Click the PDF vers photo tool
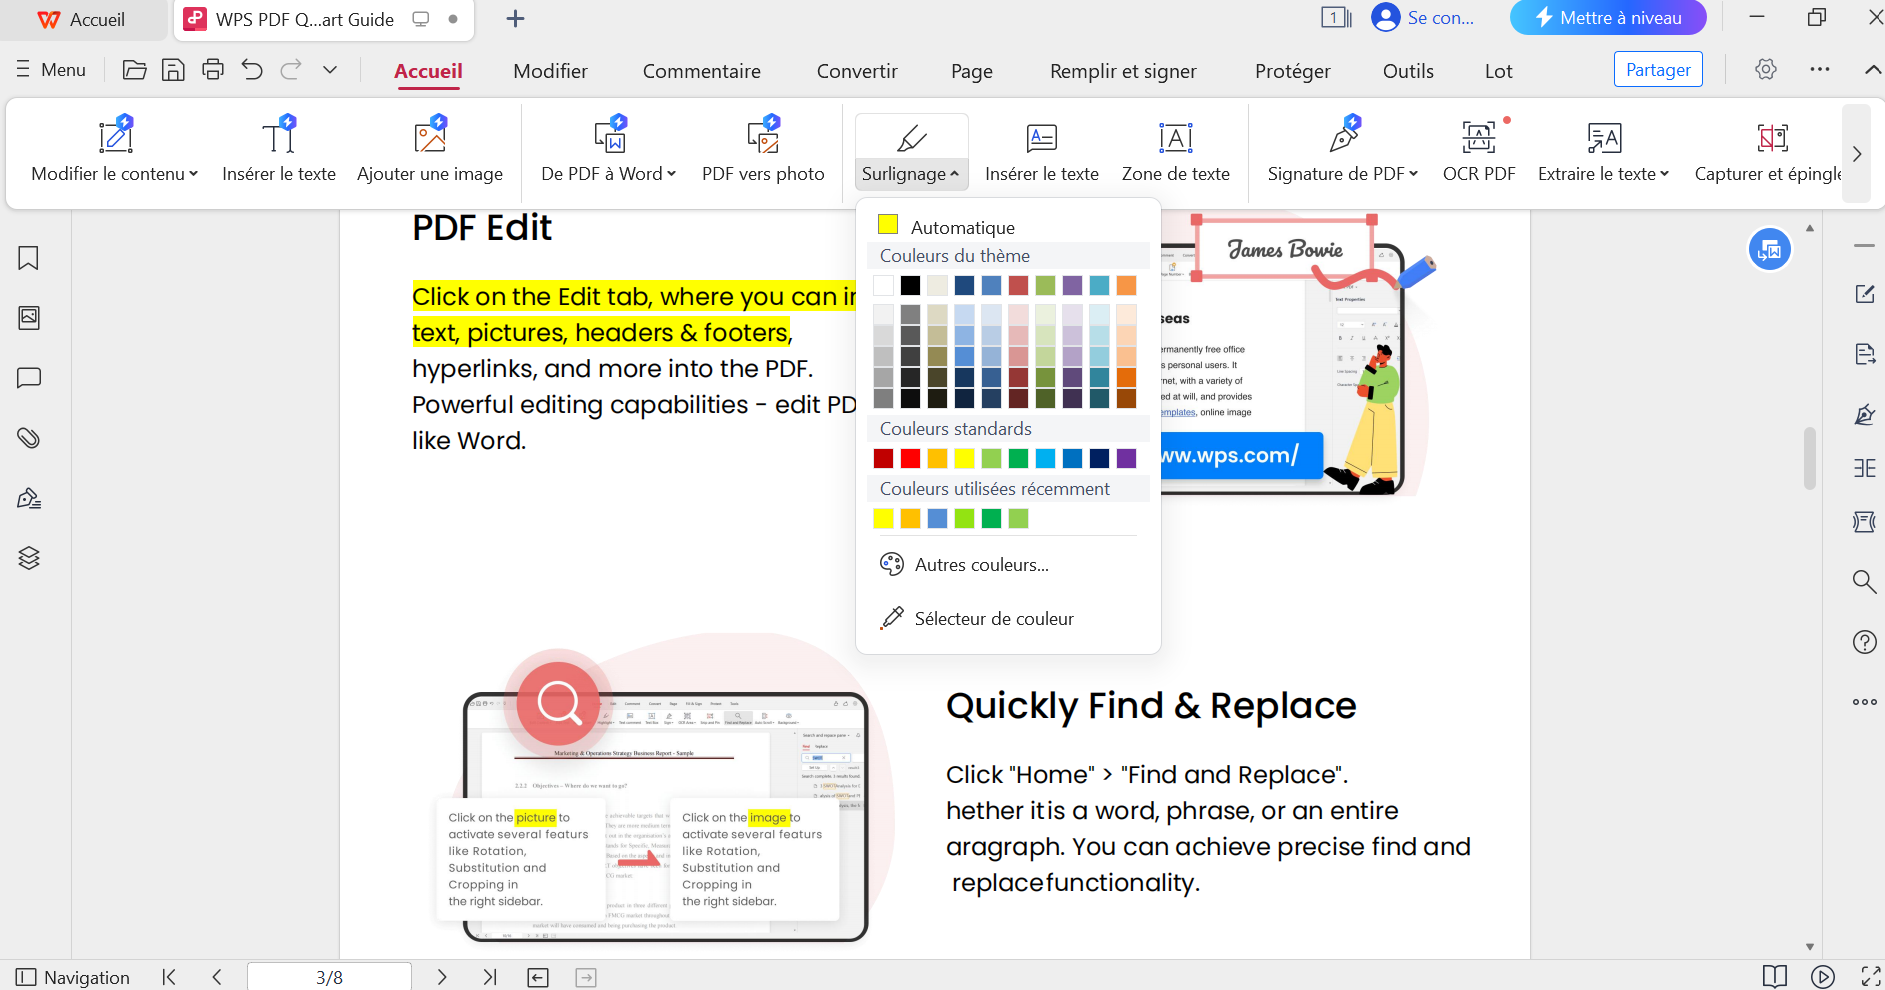This screenshot has width=1885, height=990. [762, 151]
